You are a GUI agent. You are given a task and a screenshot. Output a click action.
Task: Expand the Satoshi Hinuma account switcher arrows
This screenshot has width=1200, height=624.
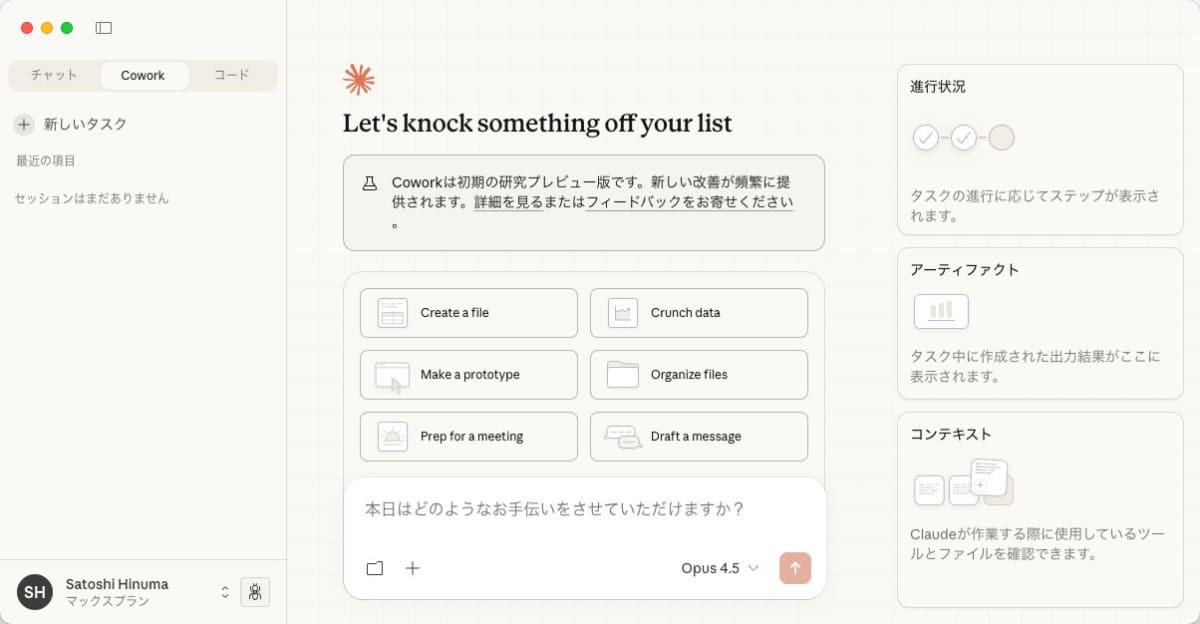pos(225,592)
